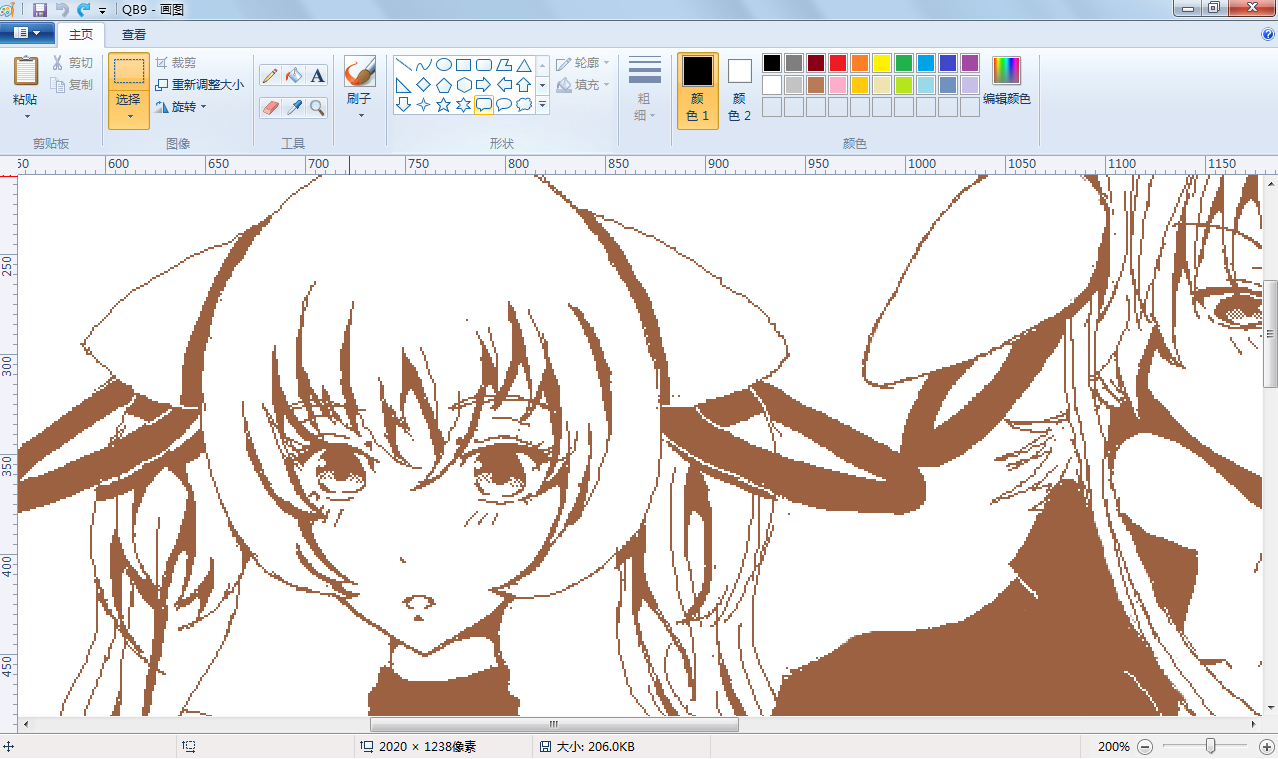
Task: Click the Save icon in quick access toolbar
Action: tap(40, 9)
